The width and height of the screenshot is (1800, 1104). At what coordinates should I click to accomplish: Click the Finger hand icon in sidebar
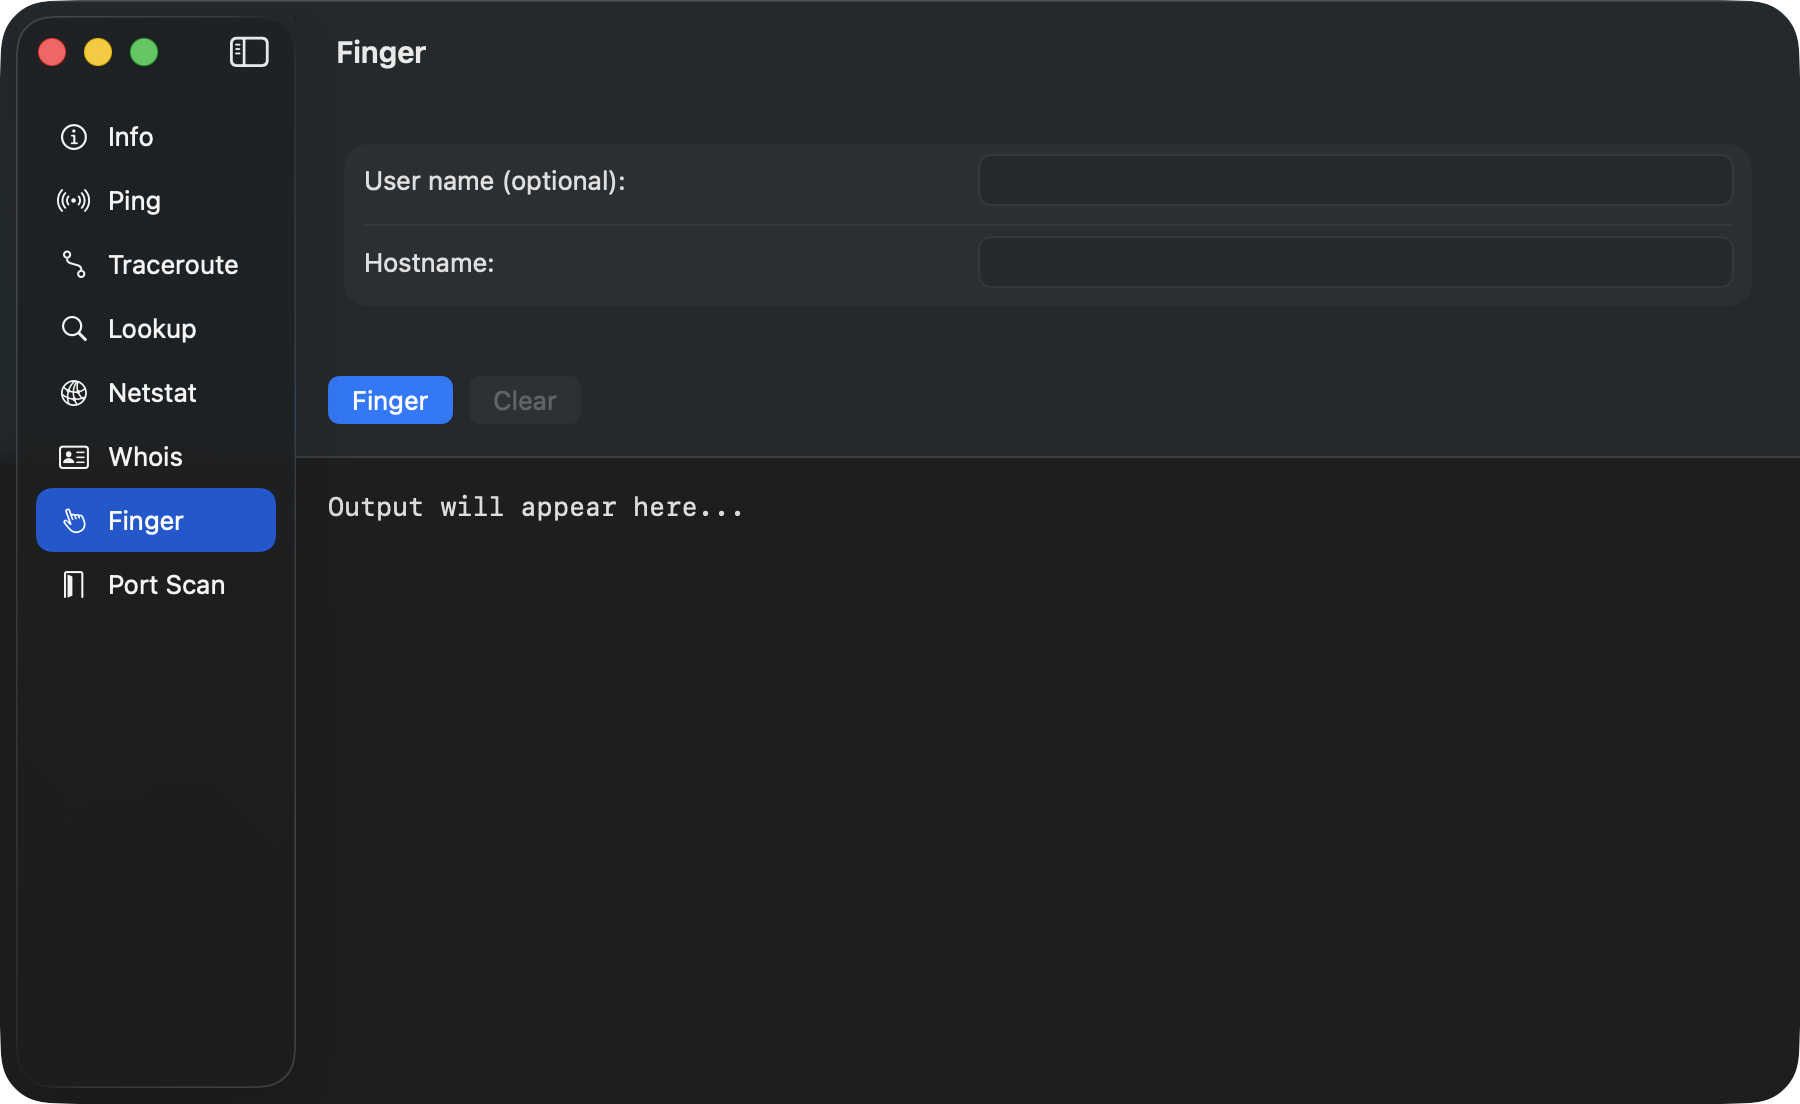tap(74, 520)
